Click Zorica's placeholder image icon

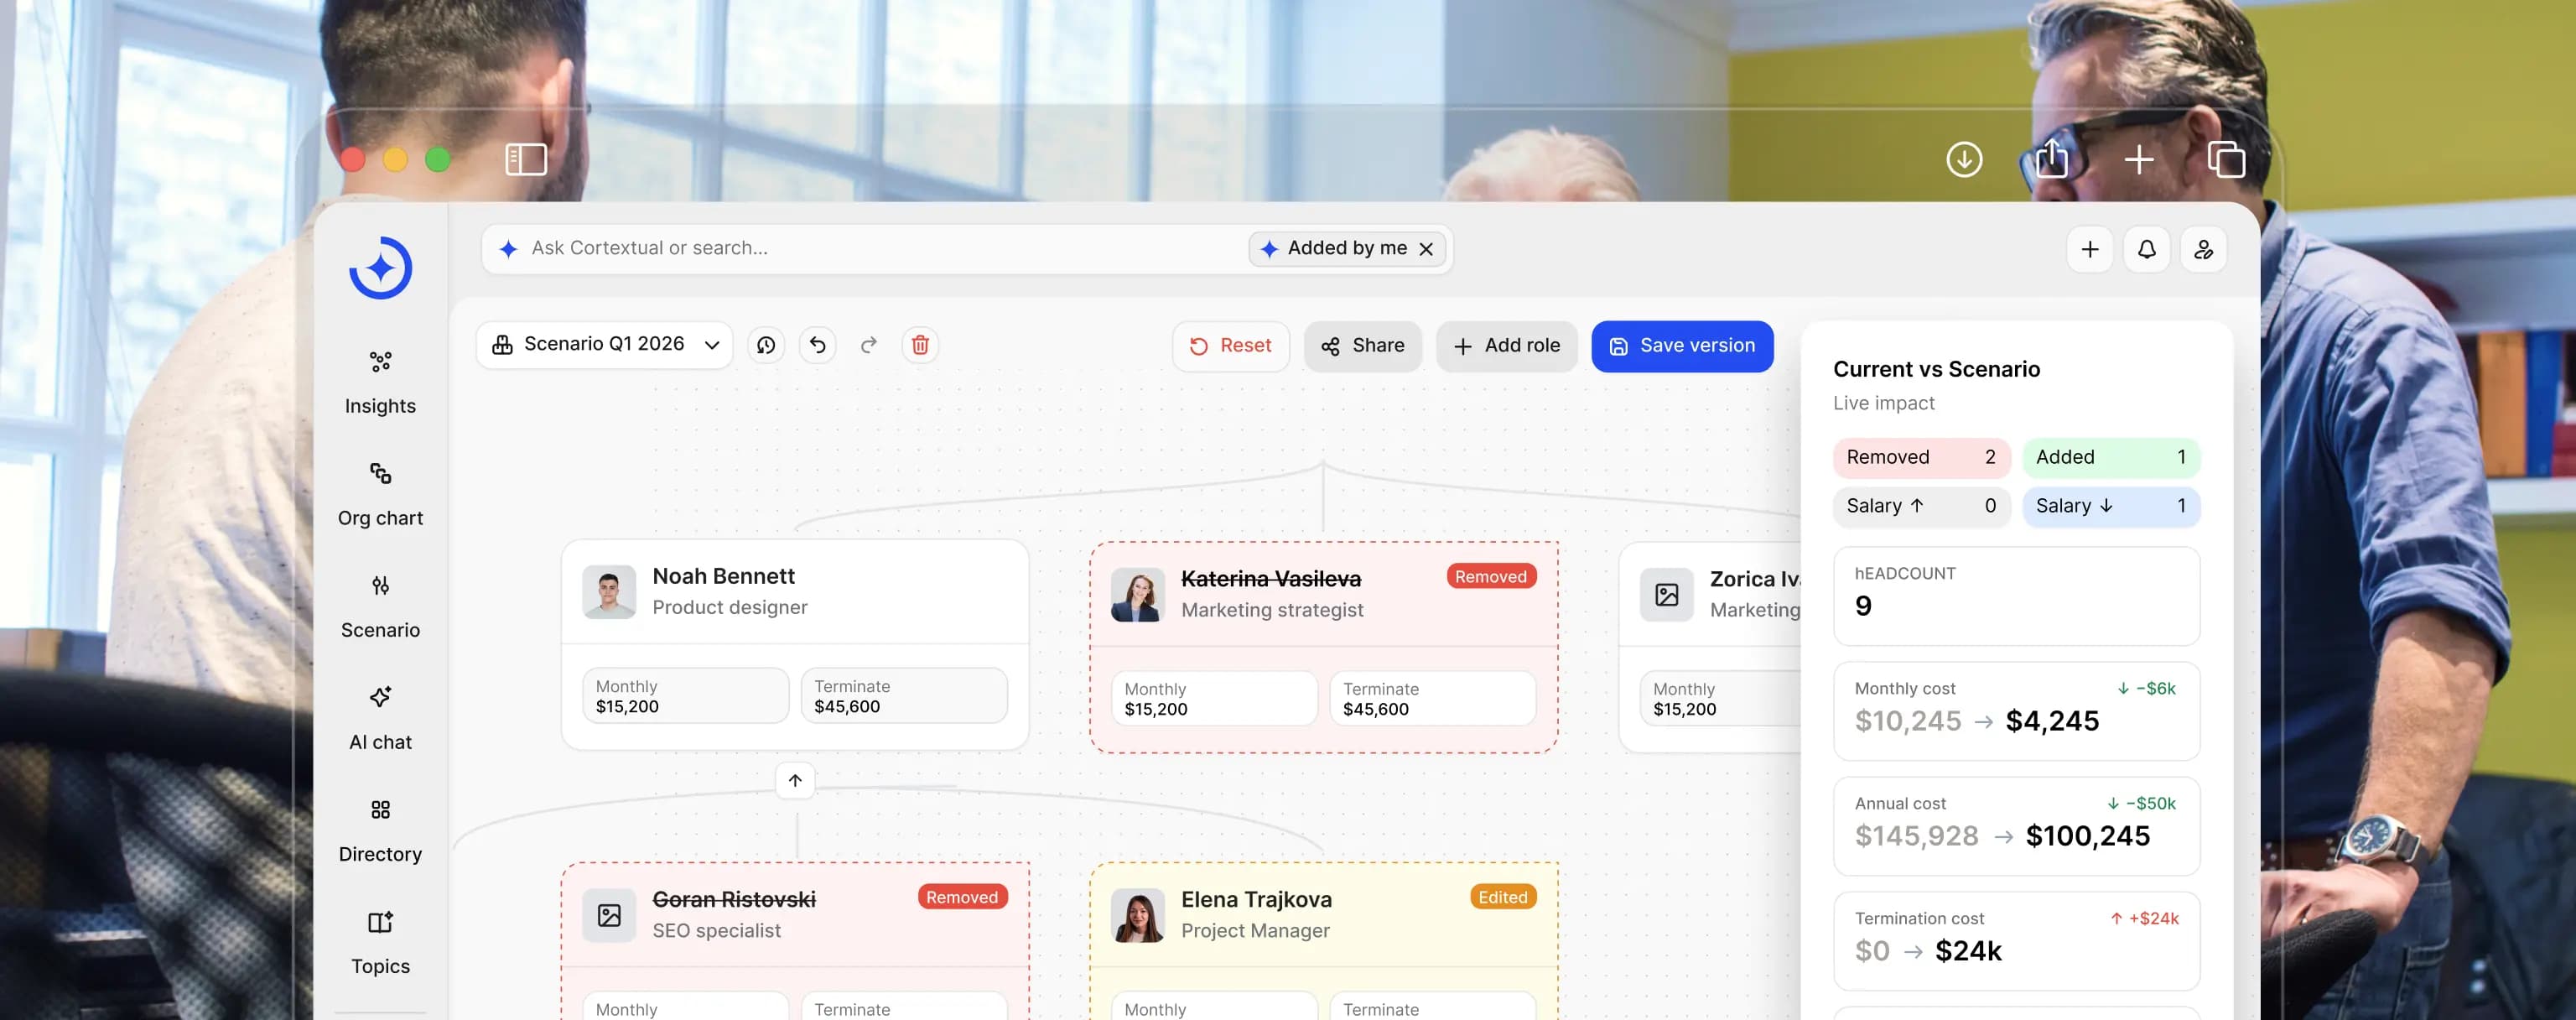pyautogui.click(x=1666, y=595)
